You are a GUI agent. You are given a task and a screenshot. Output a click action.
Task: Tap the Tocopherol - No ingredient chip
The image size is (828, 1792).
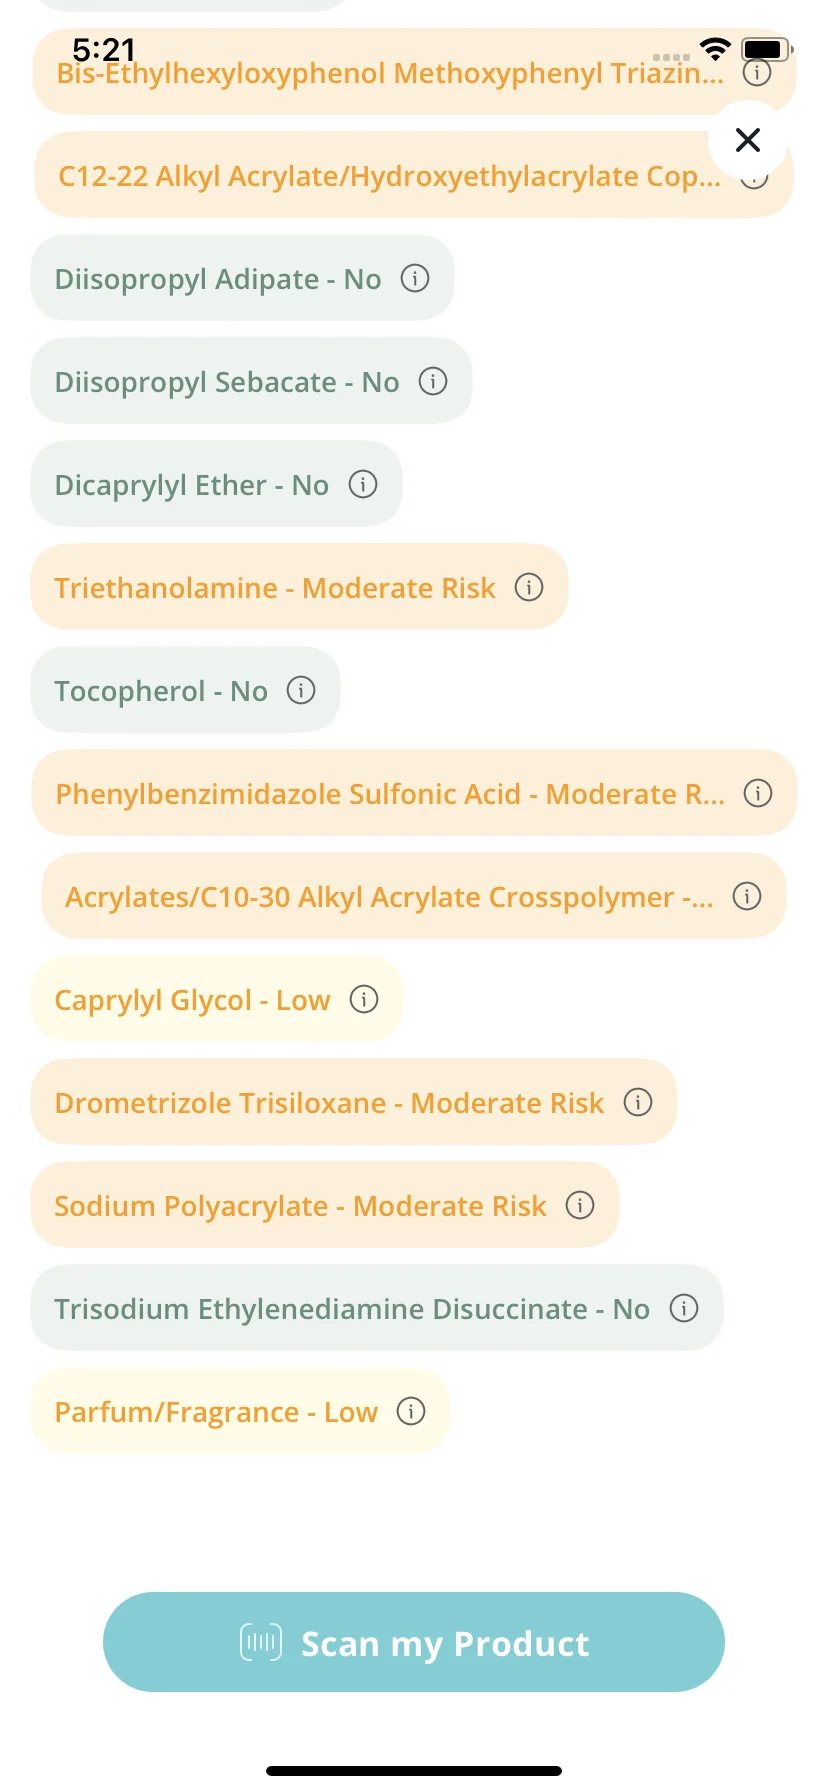click(185, 690)
